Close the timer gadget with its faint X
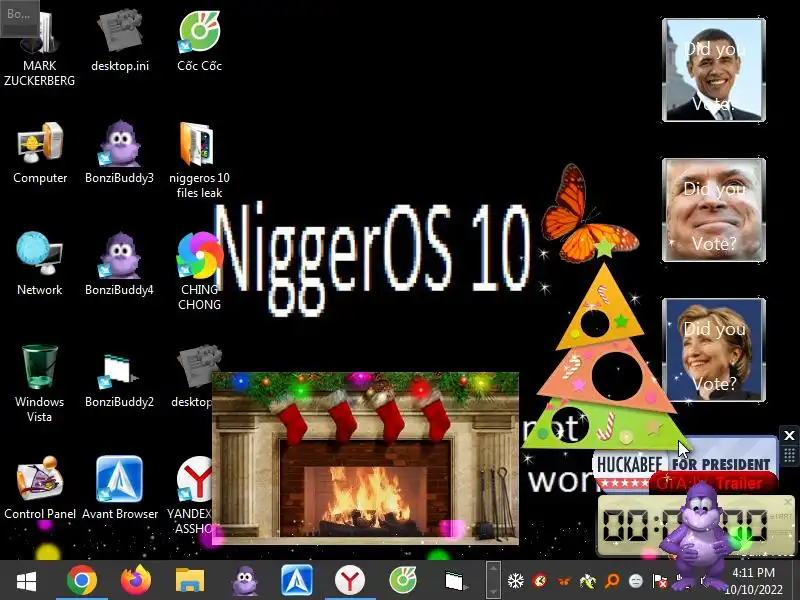 [x=788, y=502]
